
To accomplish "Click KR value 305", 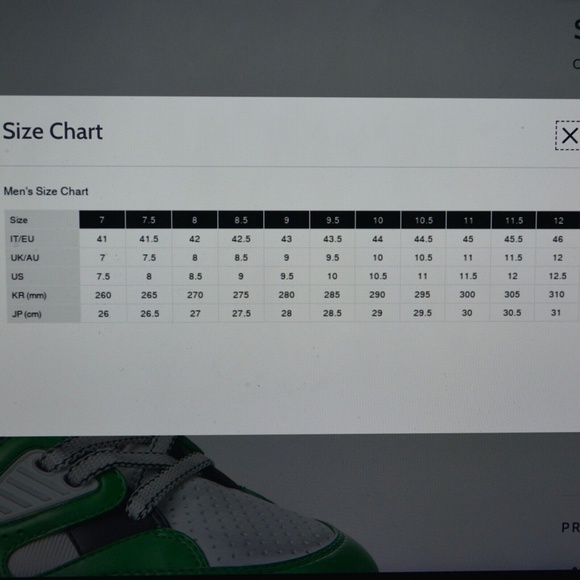I will coord(512,294).
